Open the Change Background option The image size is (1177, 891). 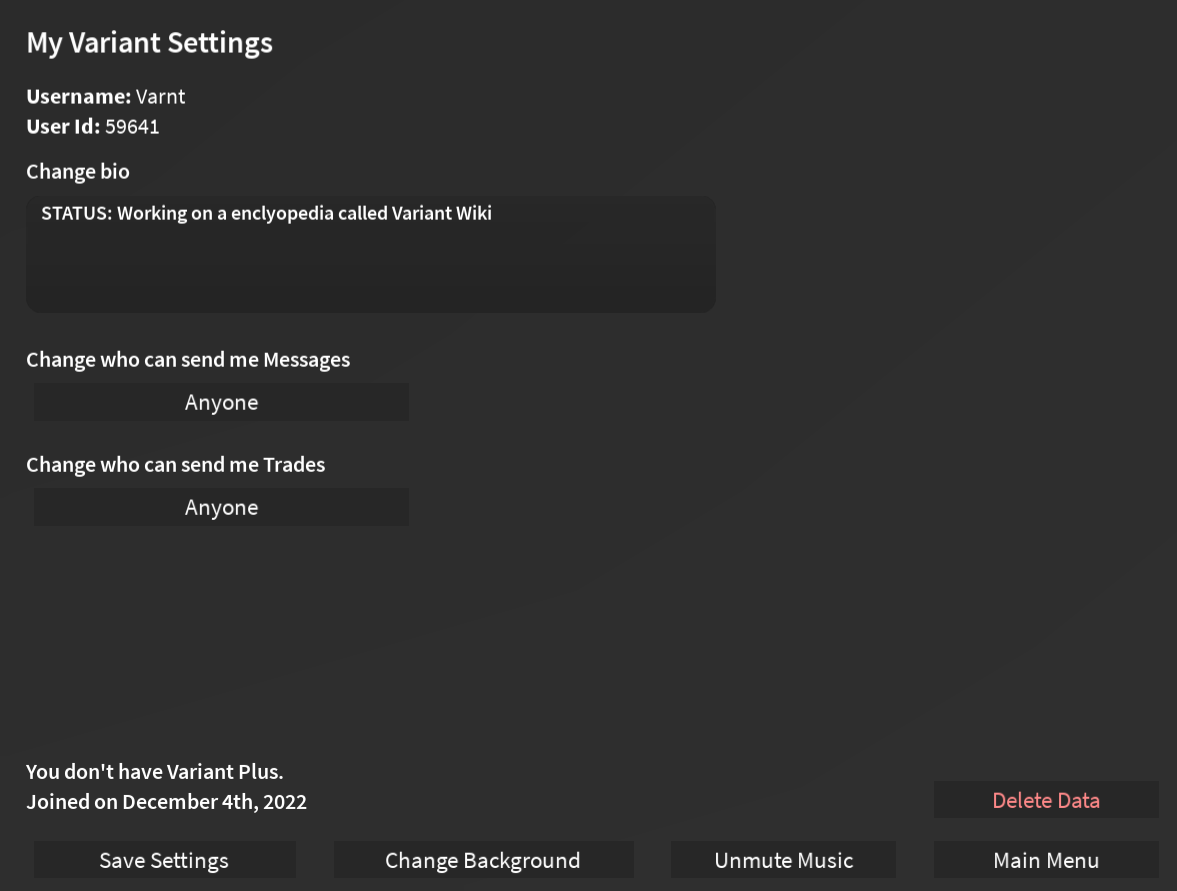pos(483,859)
